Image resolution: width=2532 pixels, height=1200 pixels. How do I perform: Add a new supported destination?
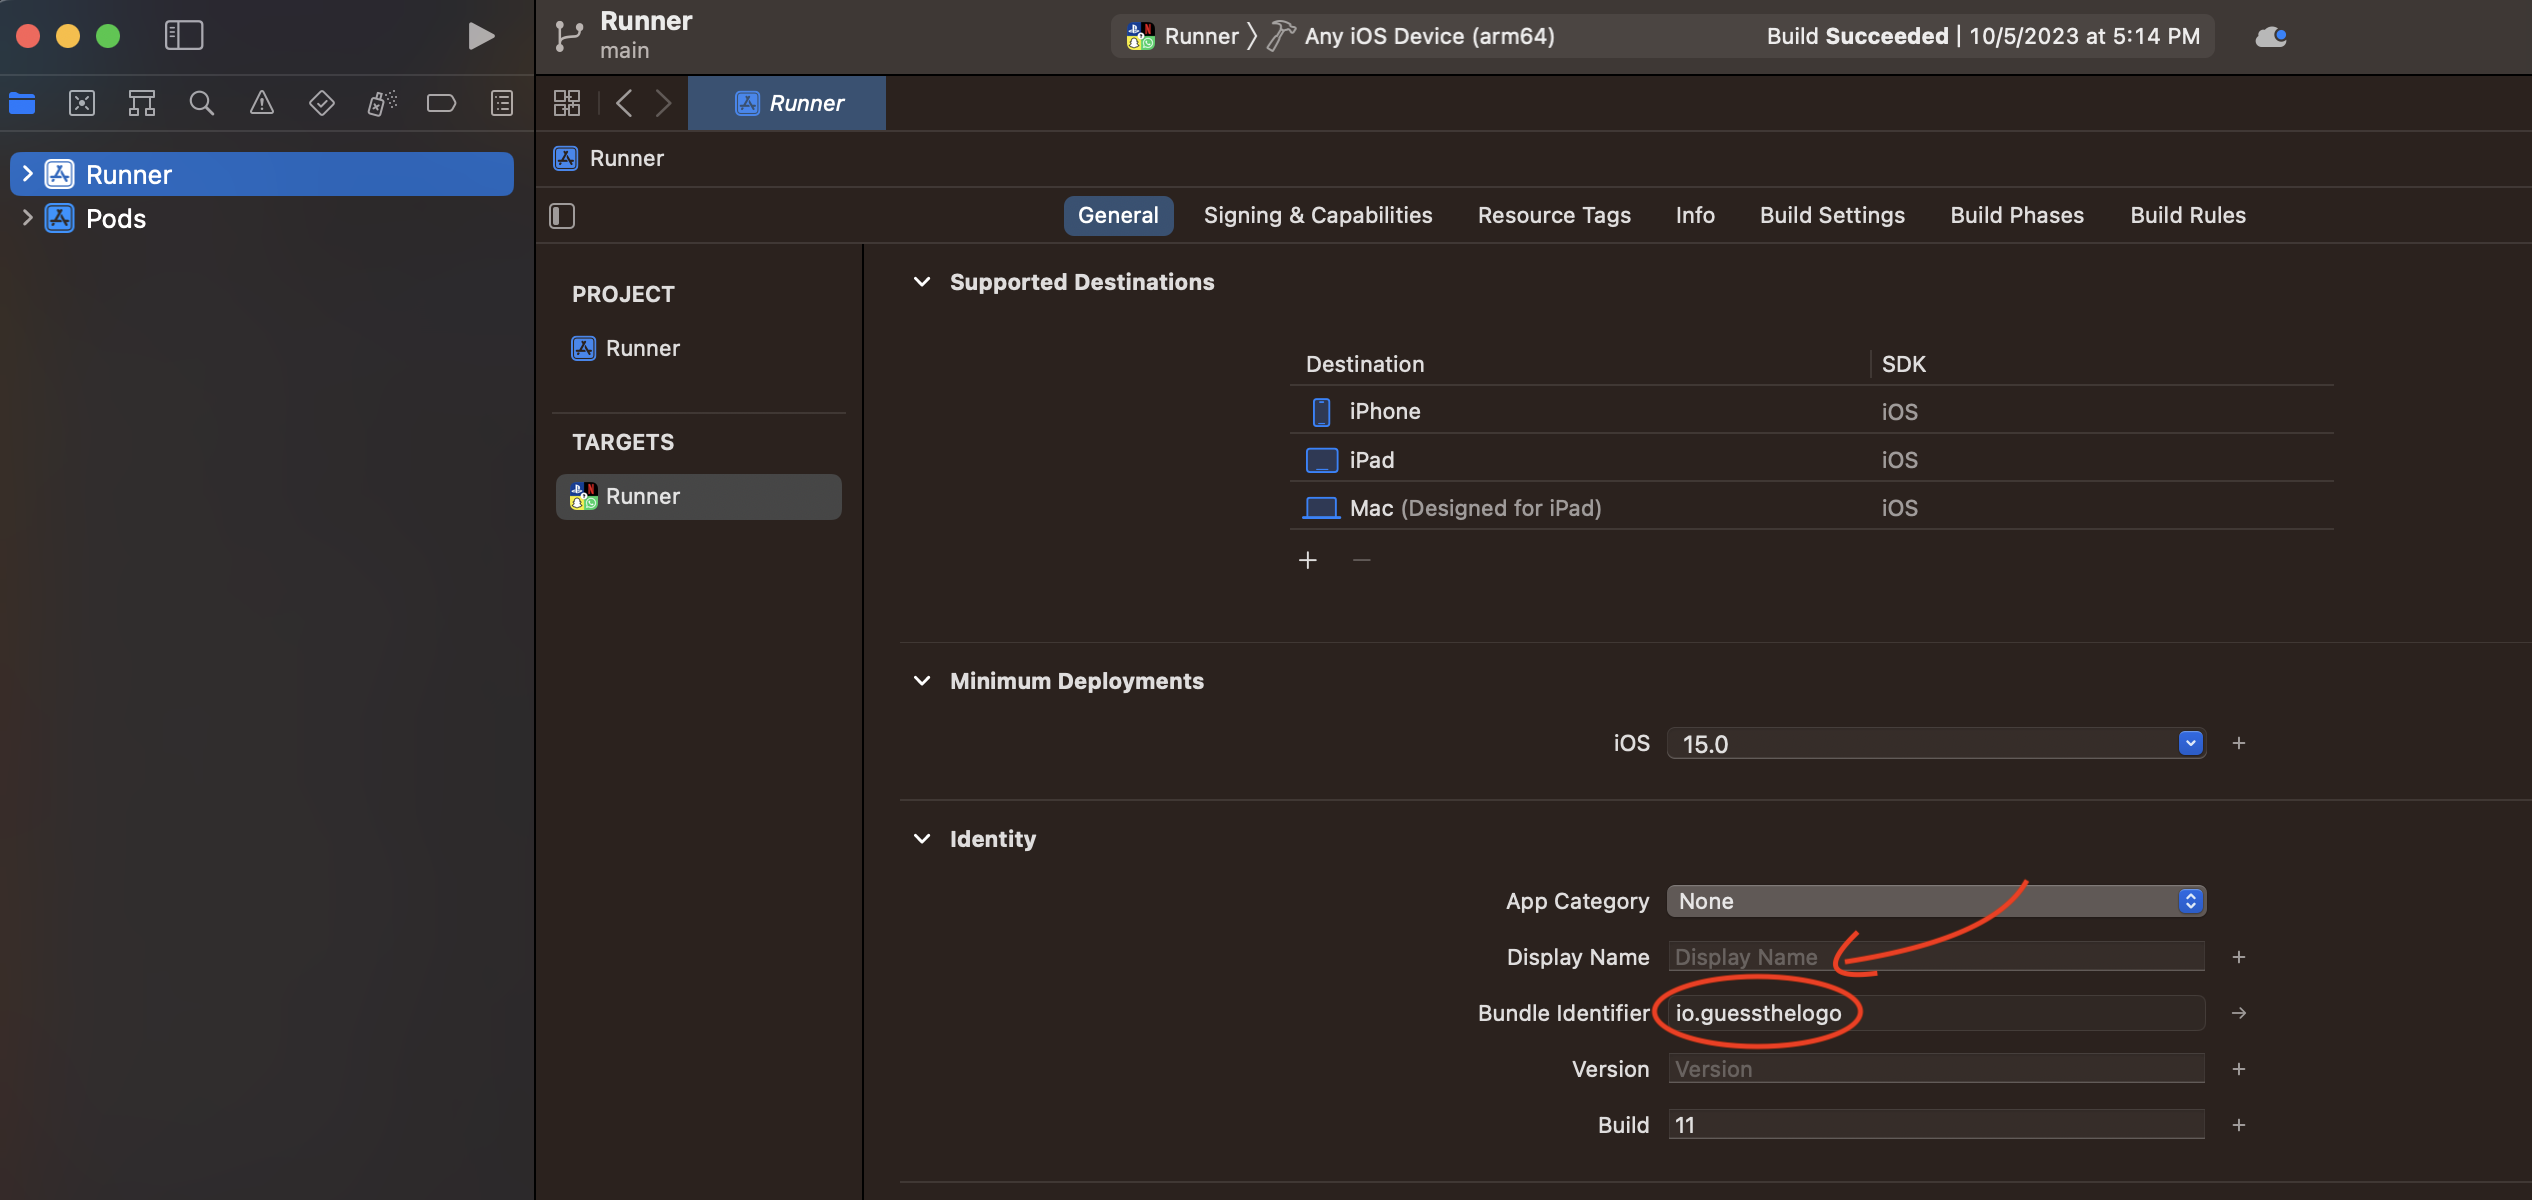point(1308,560)
